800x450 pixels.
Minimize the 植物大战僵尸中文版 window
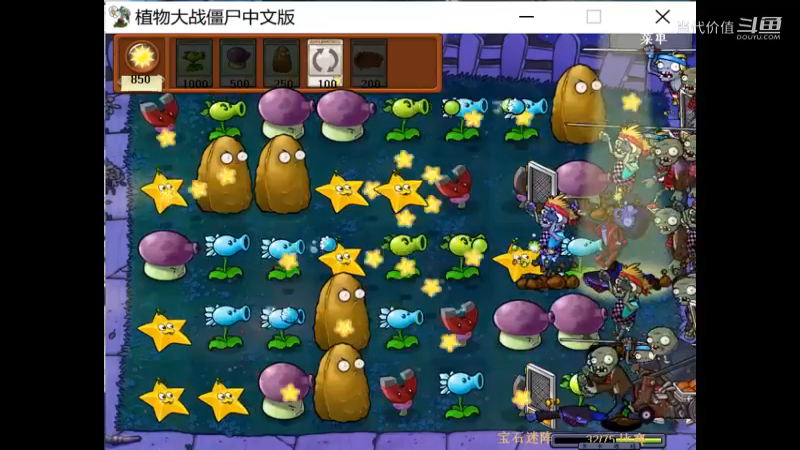coord(527,17)
